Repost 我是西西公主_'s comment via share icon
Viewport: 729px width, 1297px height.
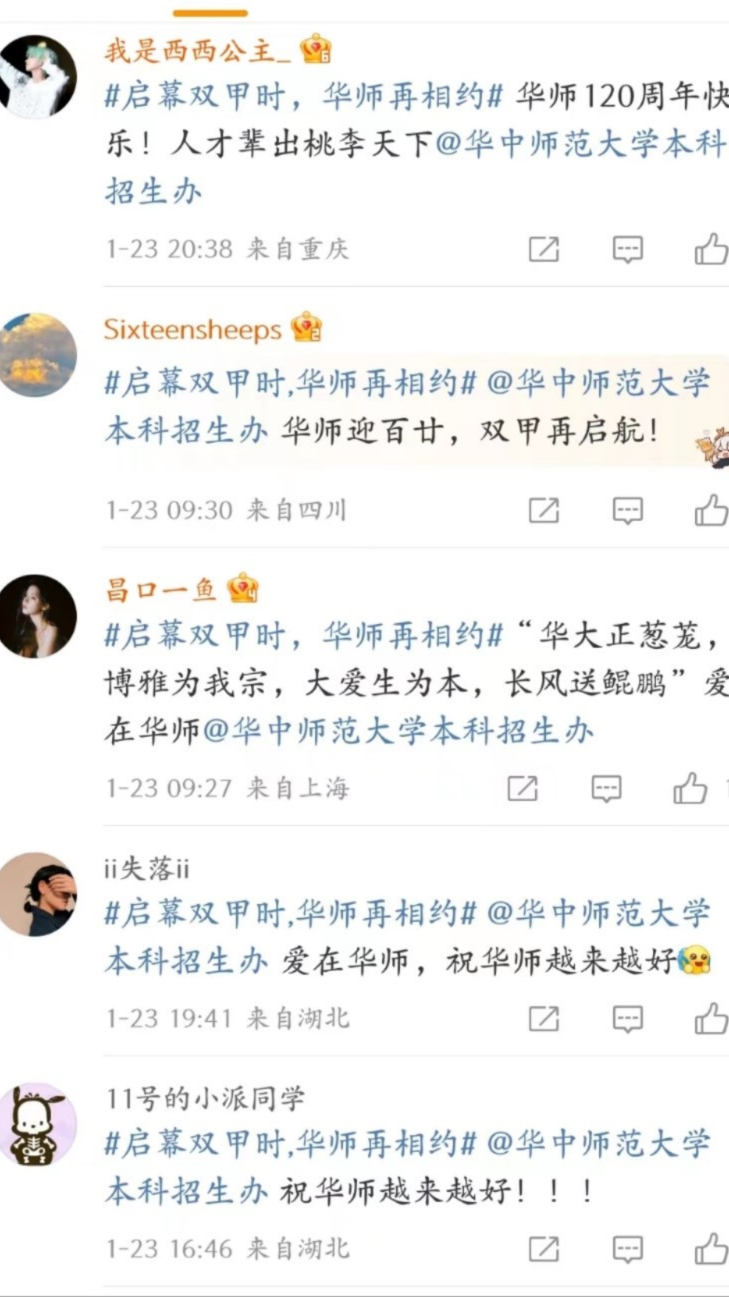[x=544, y=249]
